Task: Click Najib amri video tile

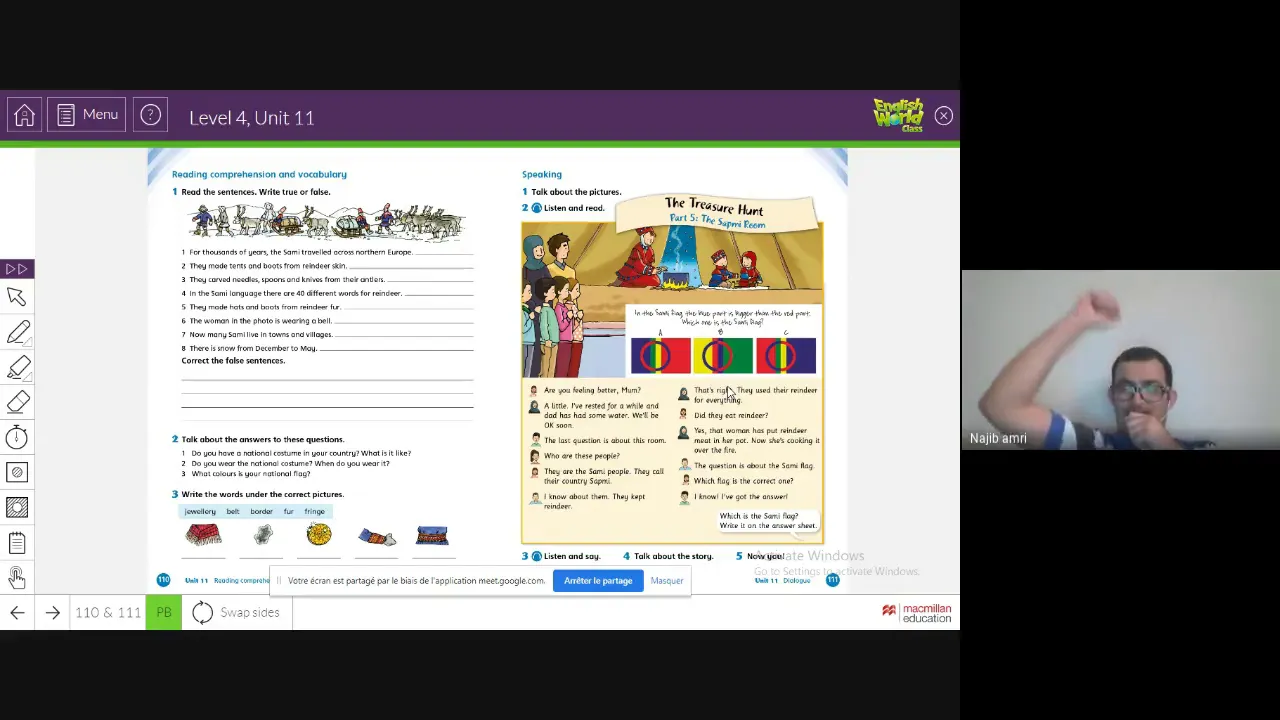Action: (x=1120, y=360)
